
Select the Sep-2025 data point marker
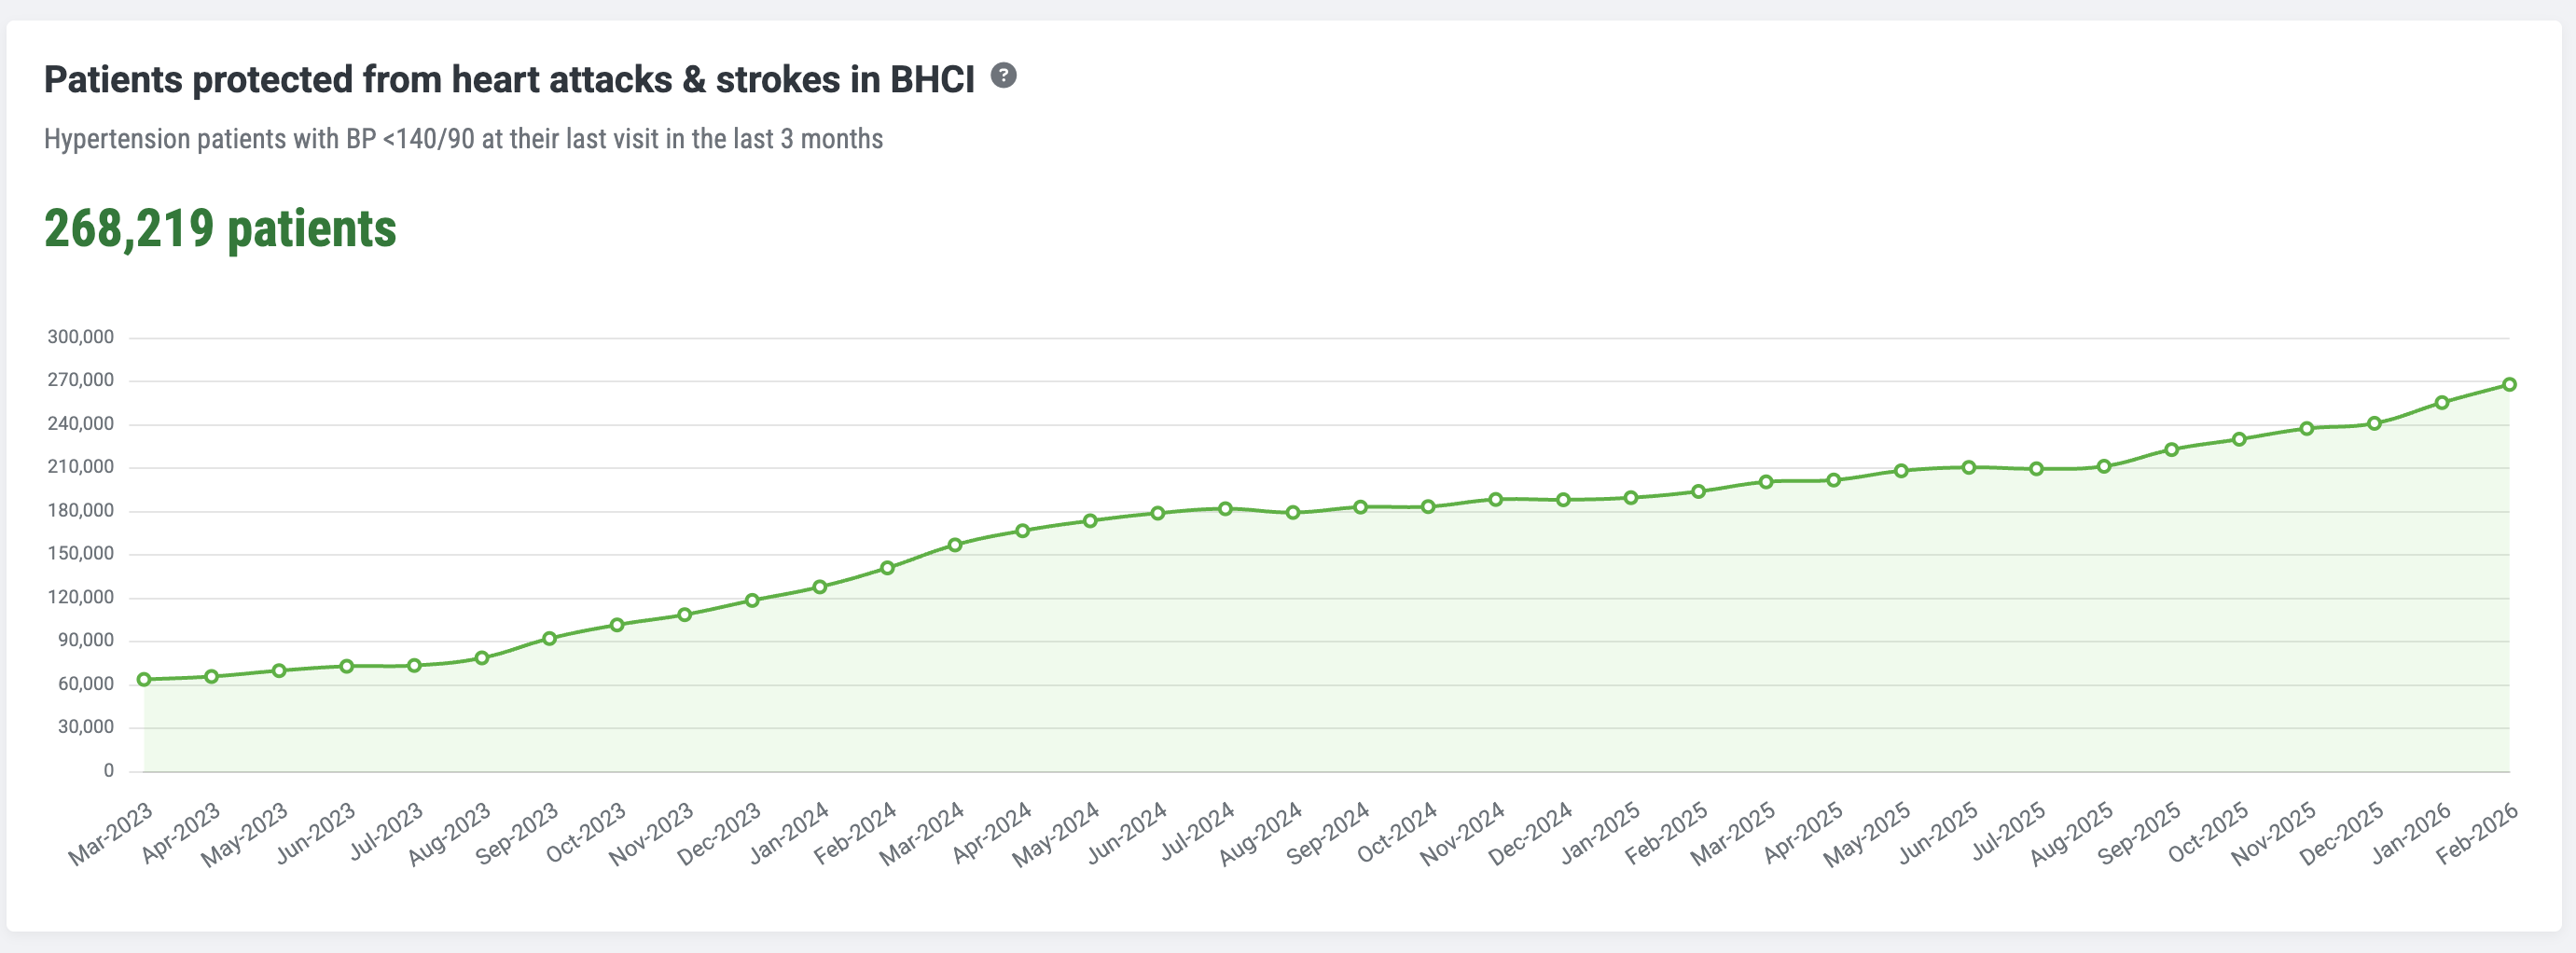tap(2171, 450)
